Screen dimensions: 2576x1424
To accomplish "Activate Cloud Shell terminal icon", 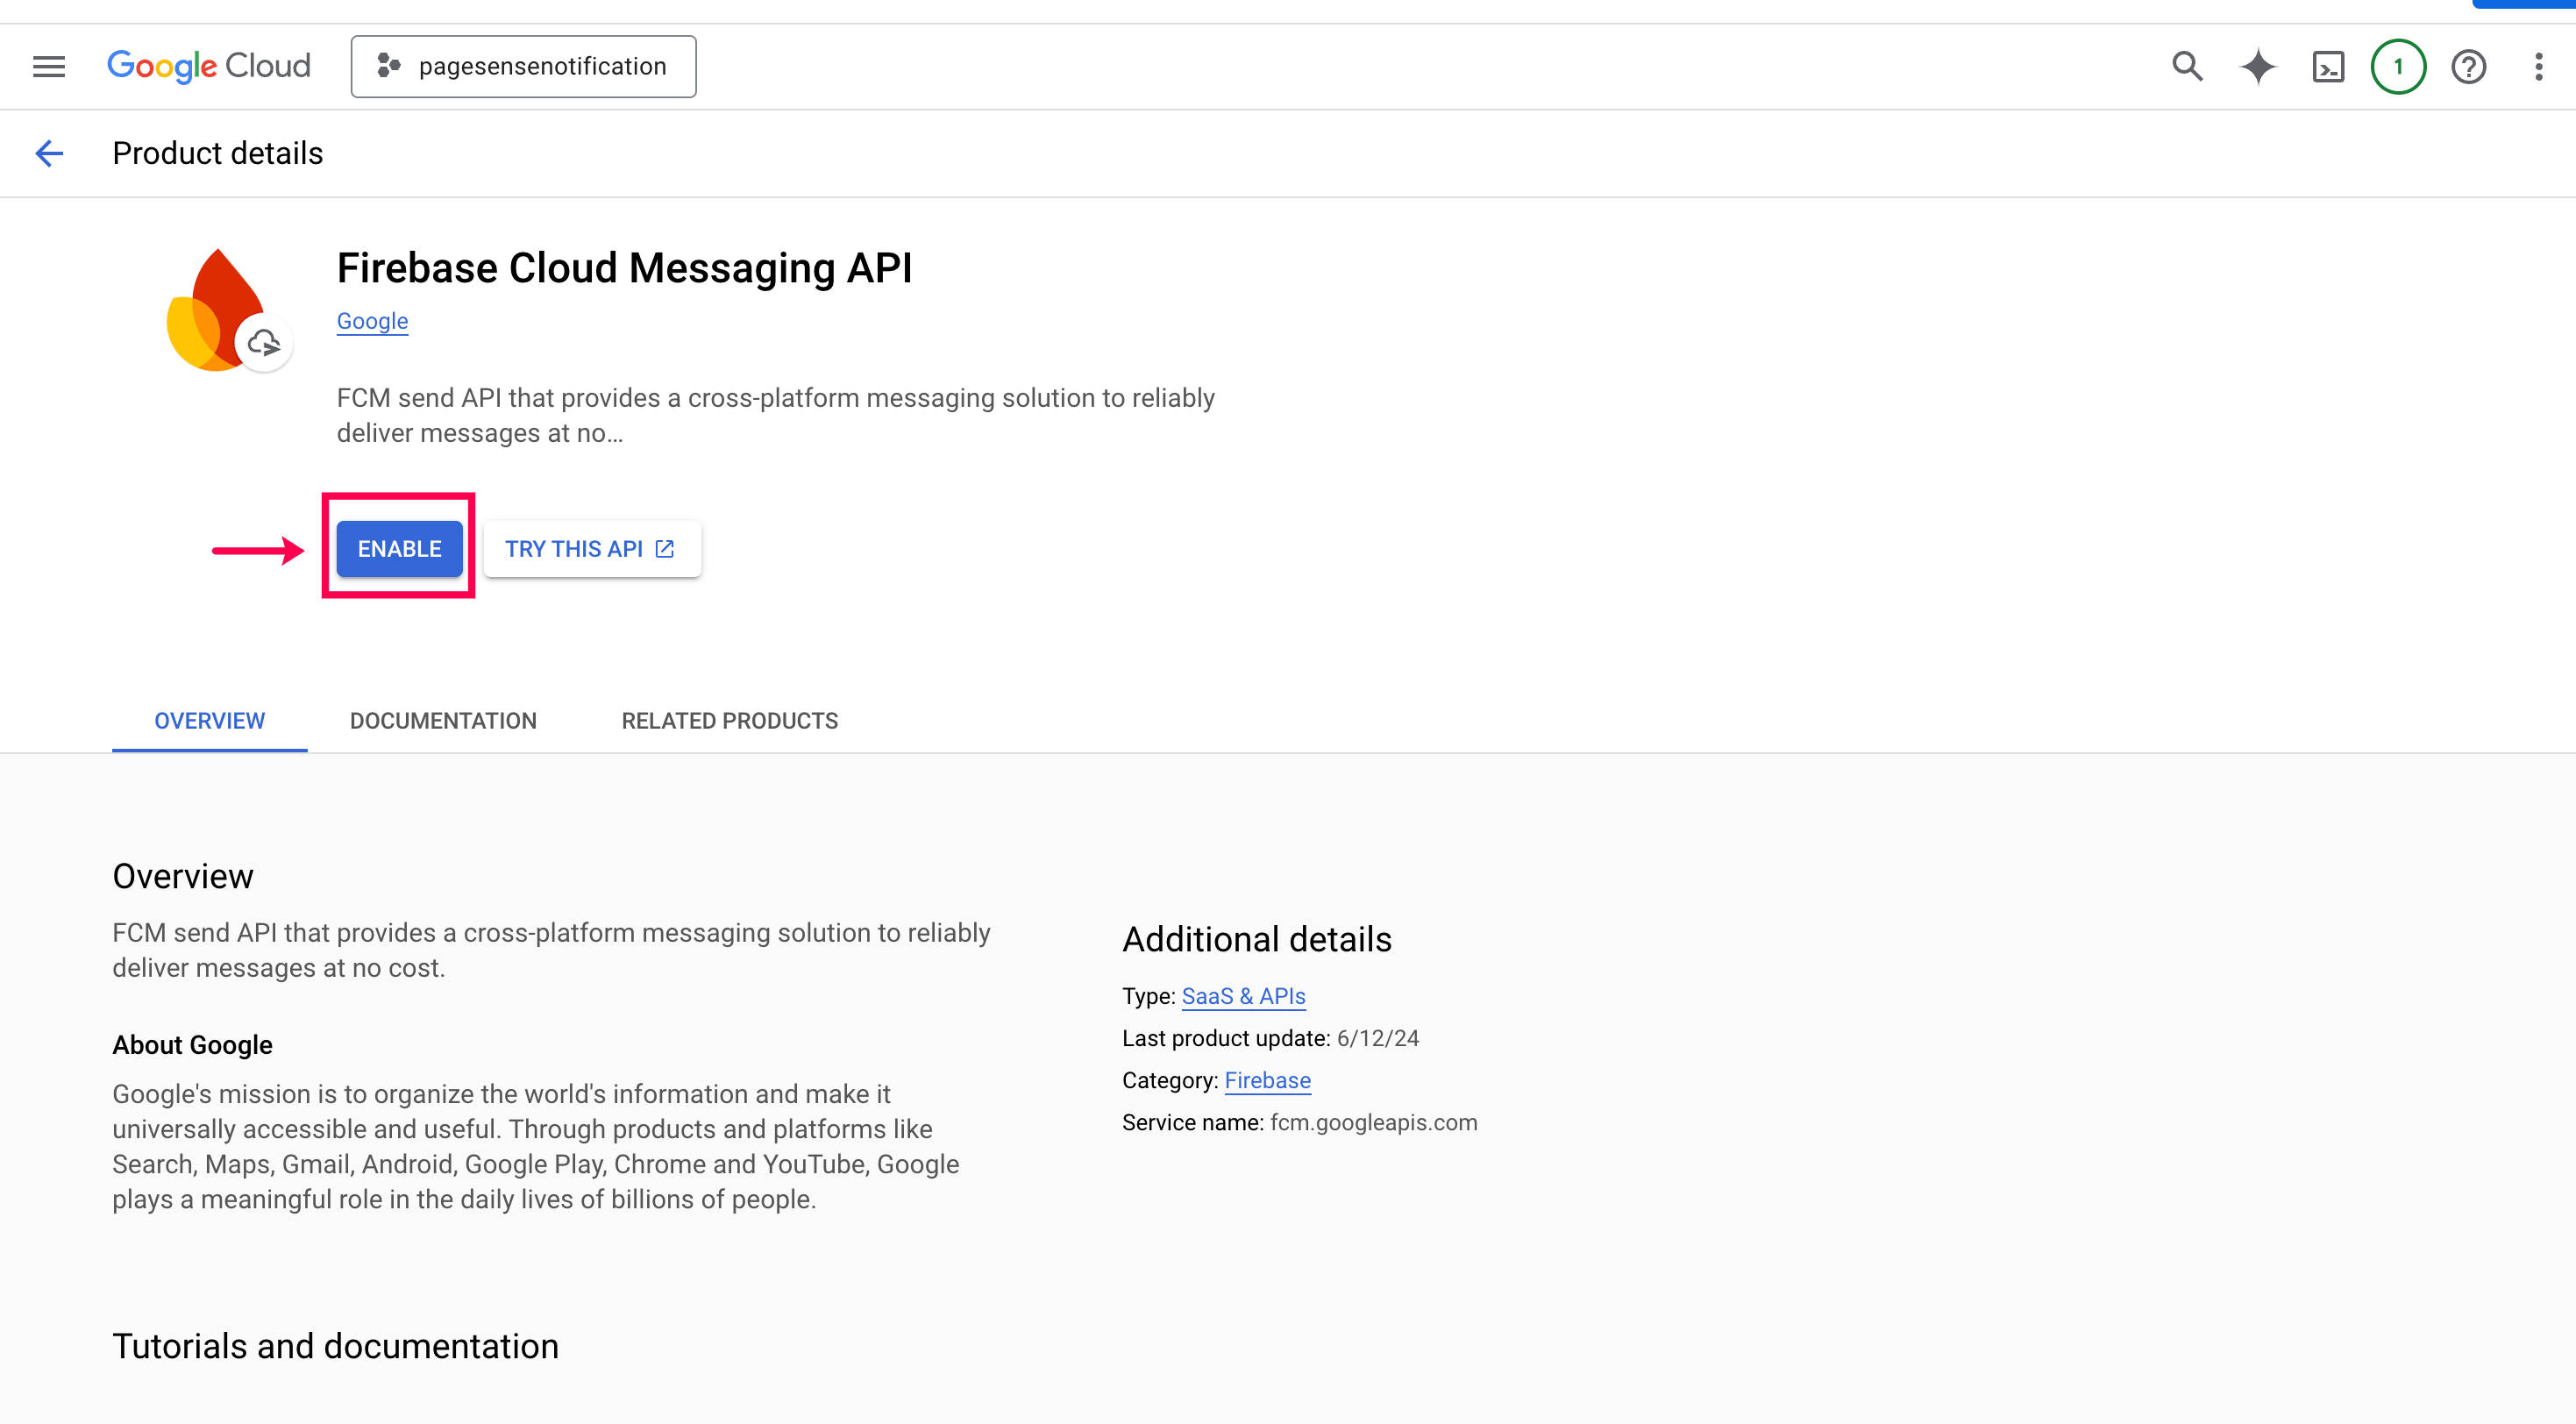I will click(2328, 67).
